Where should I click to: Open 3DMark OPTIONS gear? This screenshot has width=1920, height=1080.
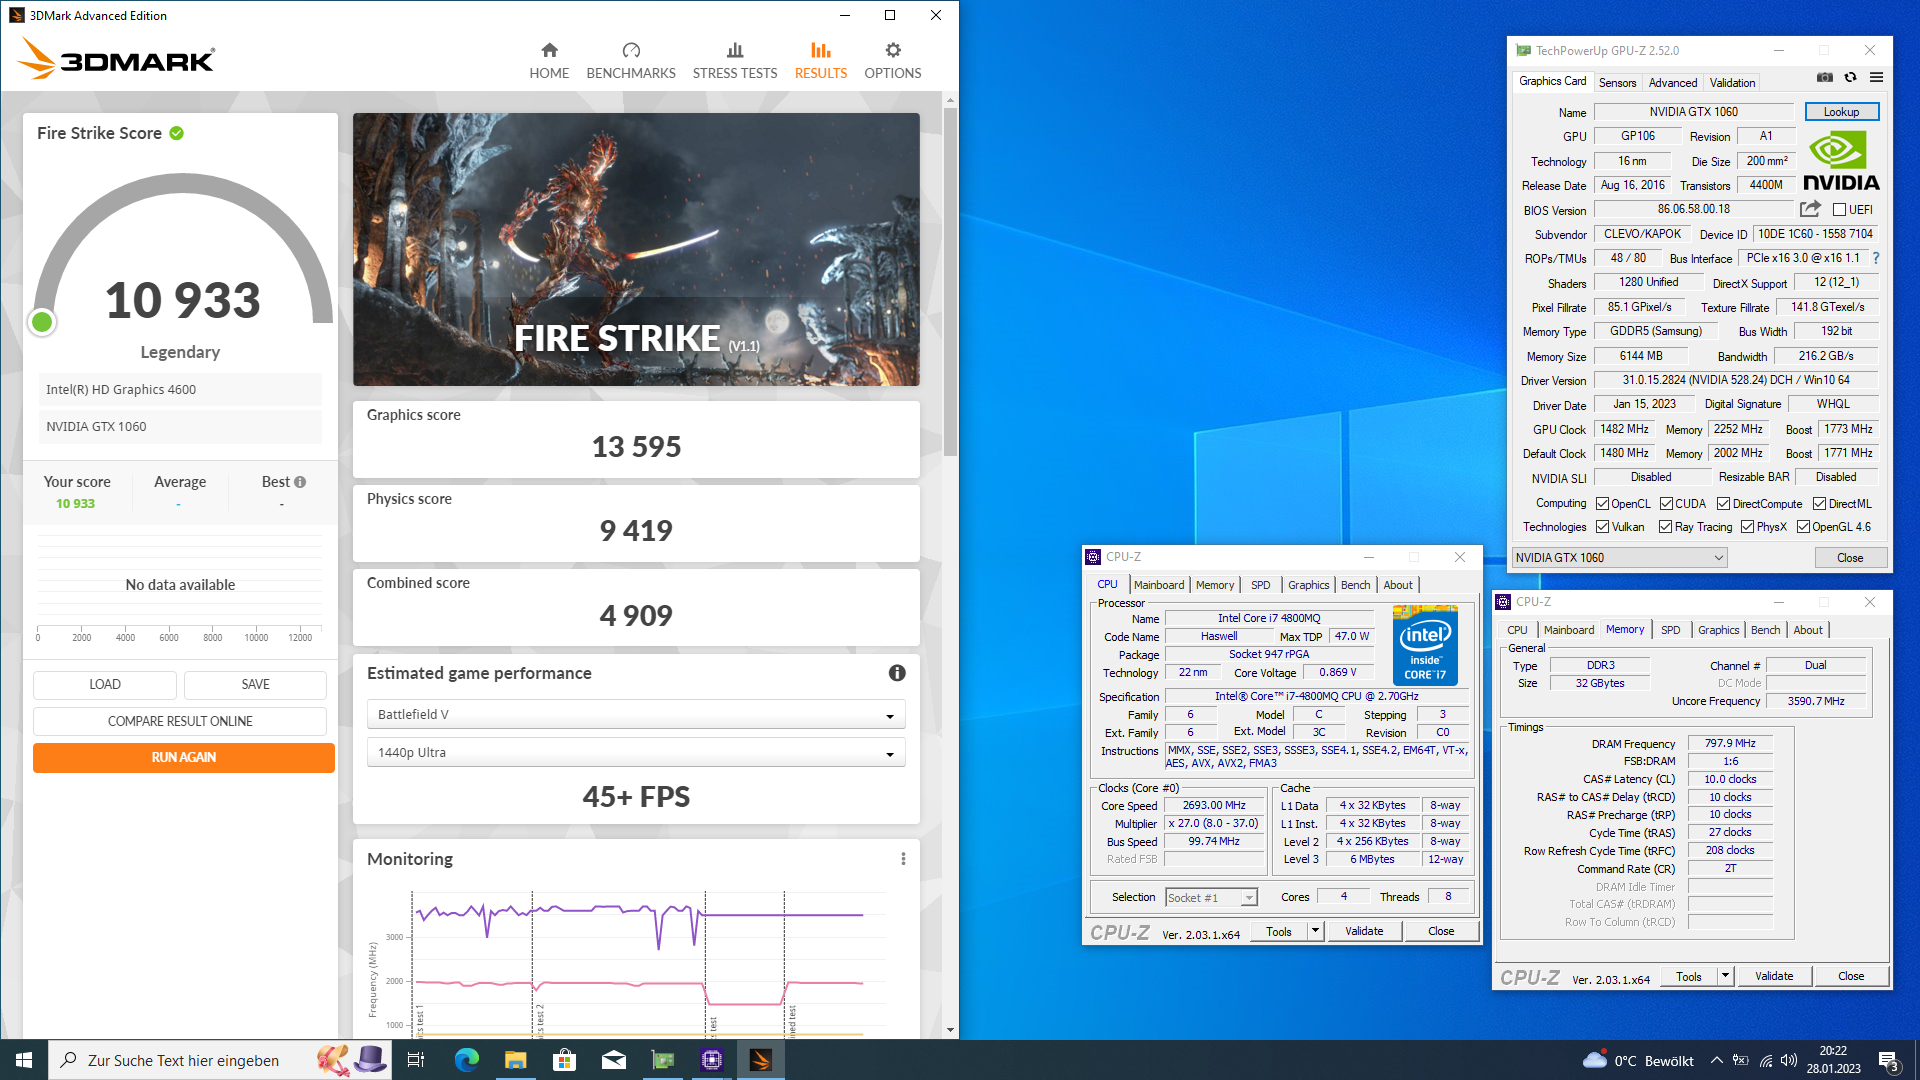[x=893, y=61]
